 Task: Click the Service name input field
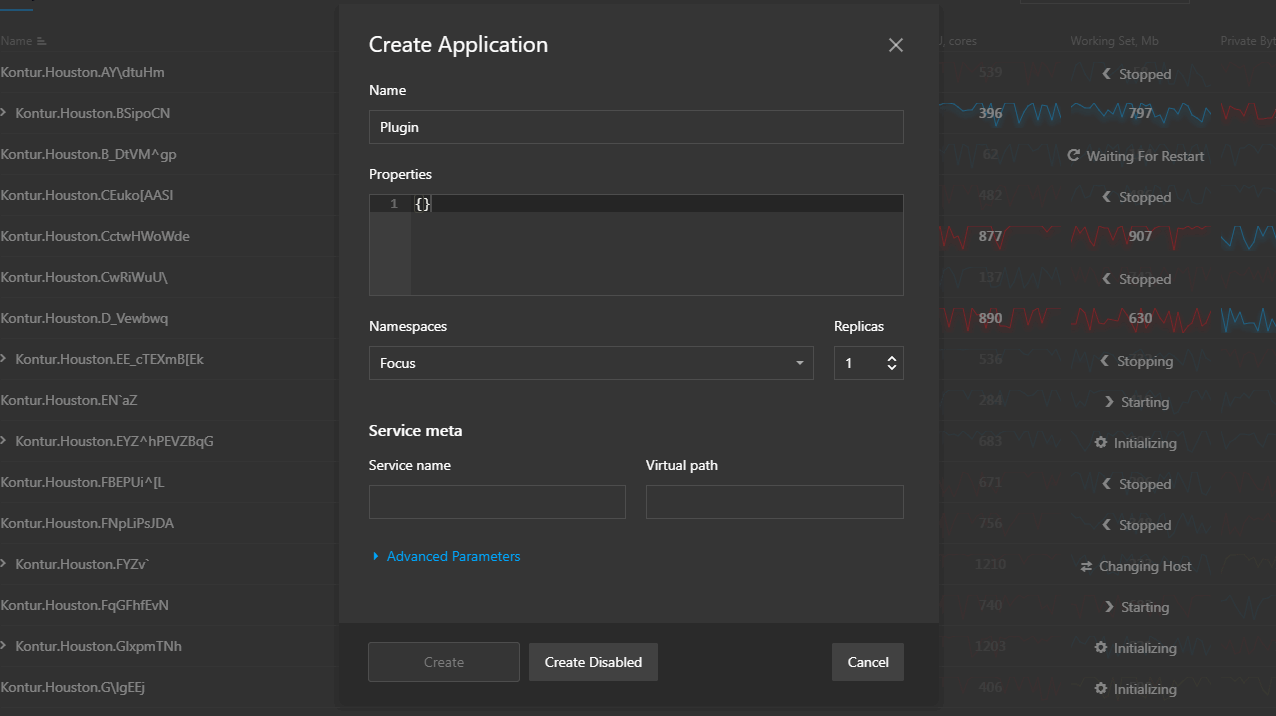497,501
